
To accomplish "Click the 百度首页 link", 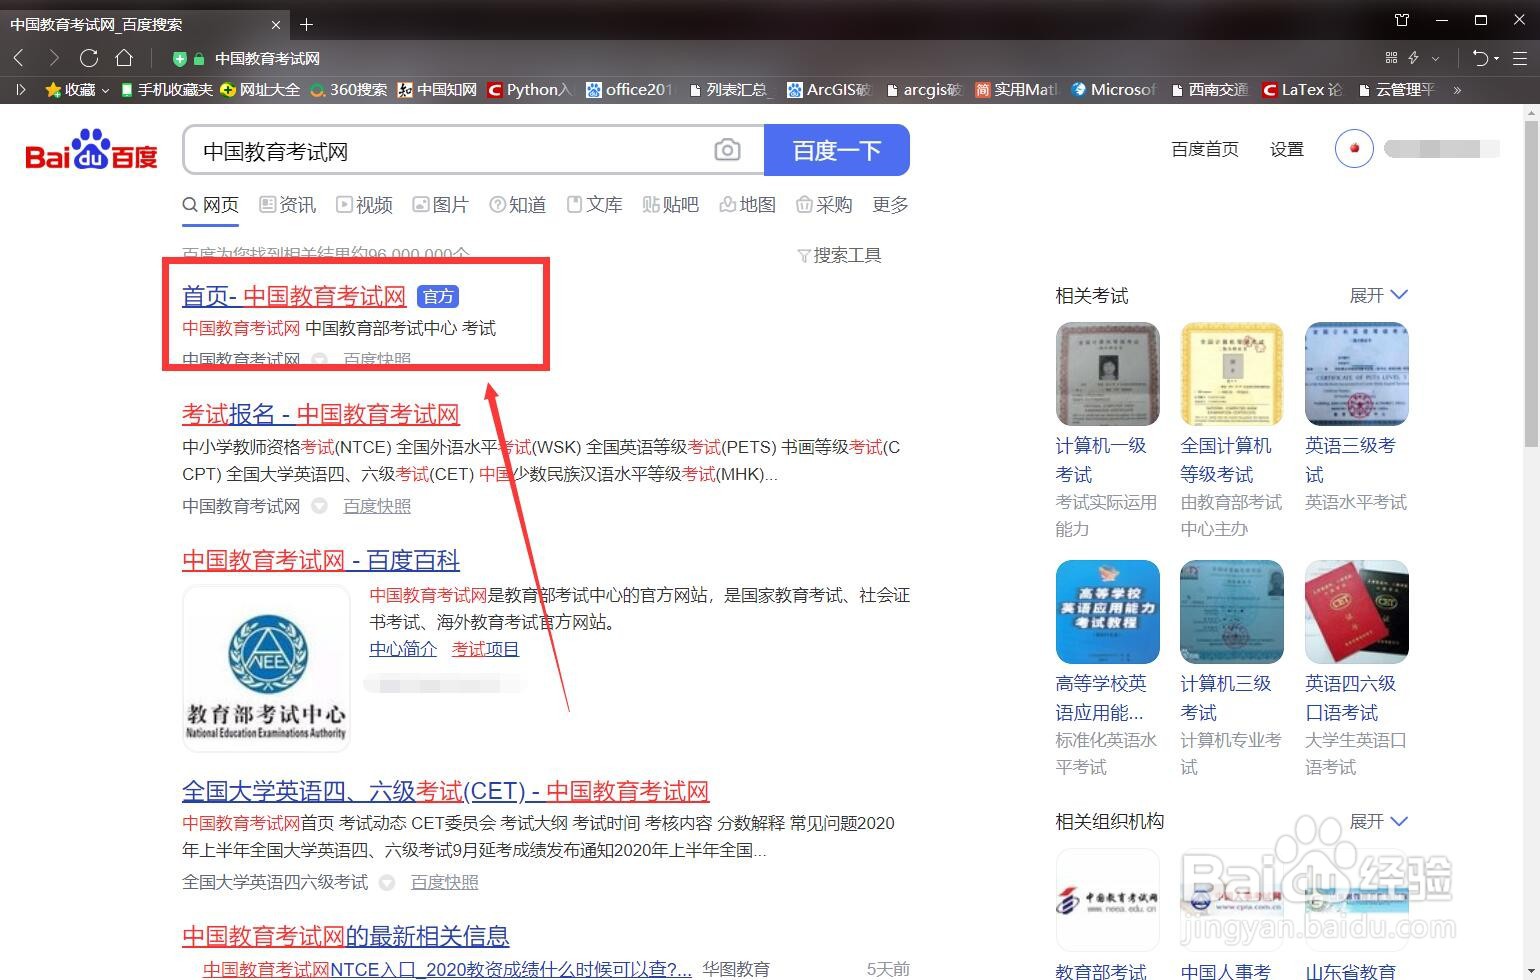I will point(1205,149).
